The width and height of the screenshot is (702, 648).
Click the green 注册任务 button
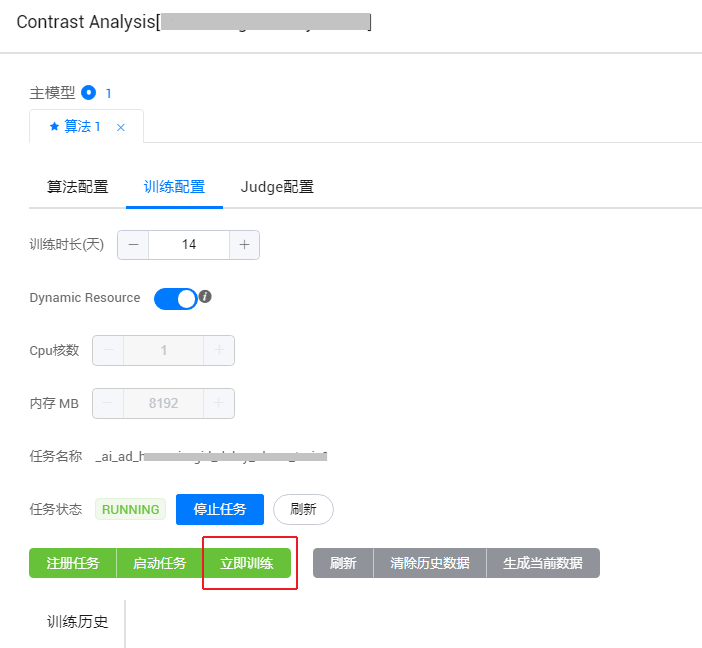[73, 563]
